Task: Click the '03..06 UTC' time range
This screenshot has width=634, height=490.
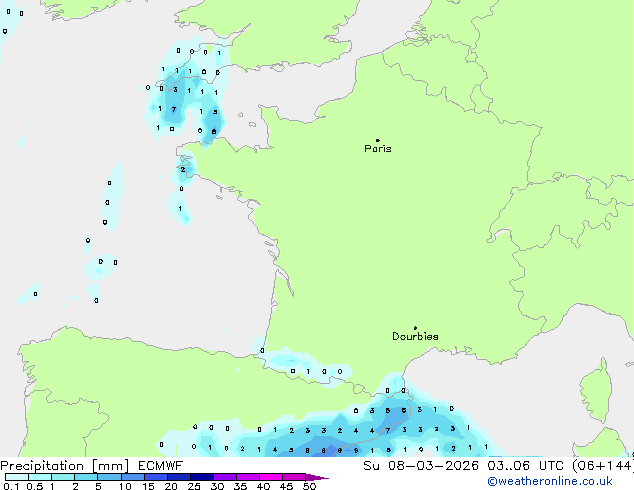Action: (525, 466)
